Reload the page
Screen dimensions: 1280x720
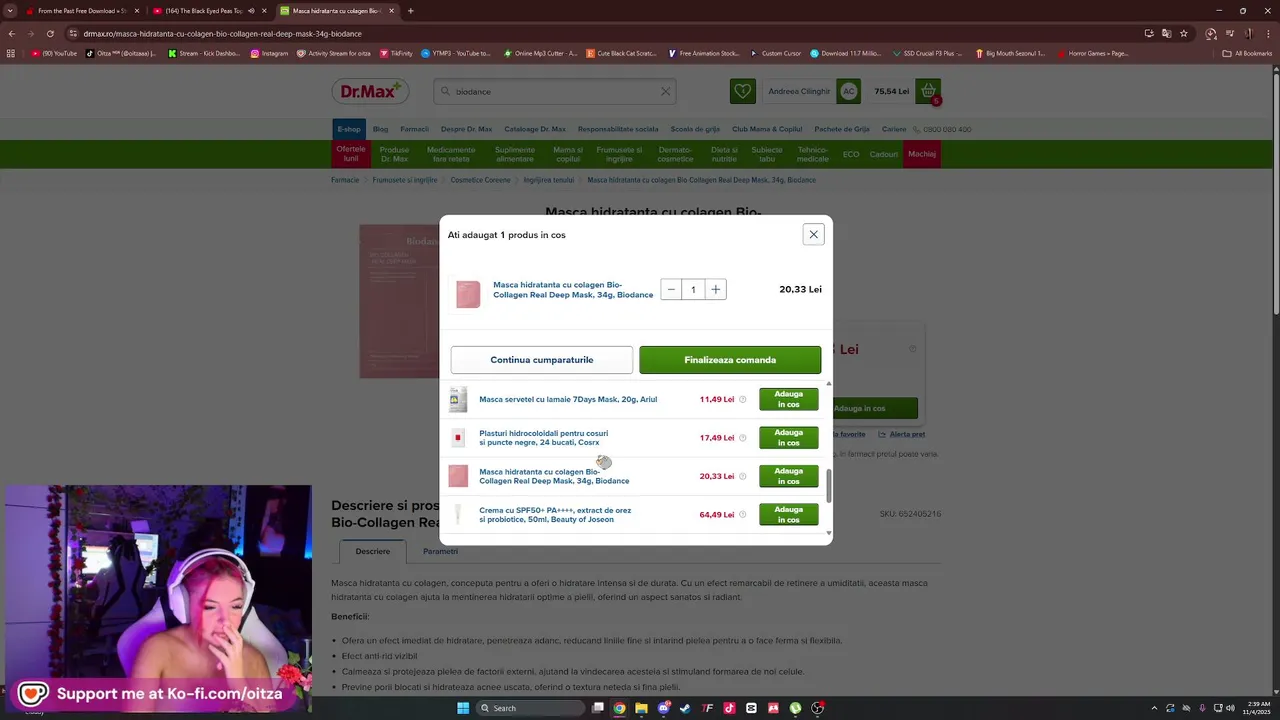tap(50, 33)
